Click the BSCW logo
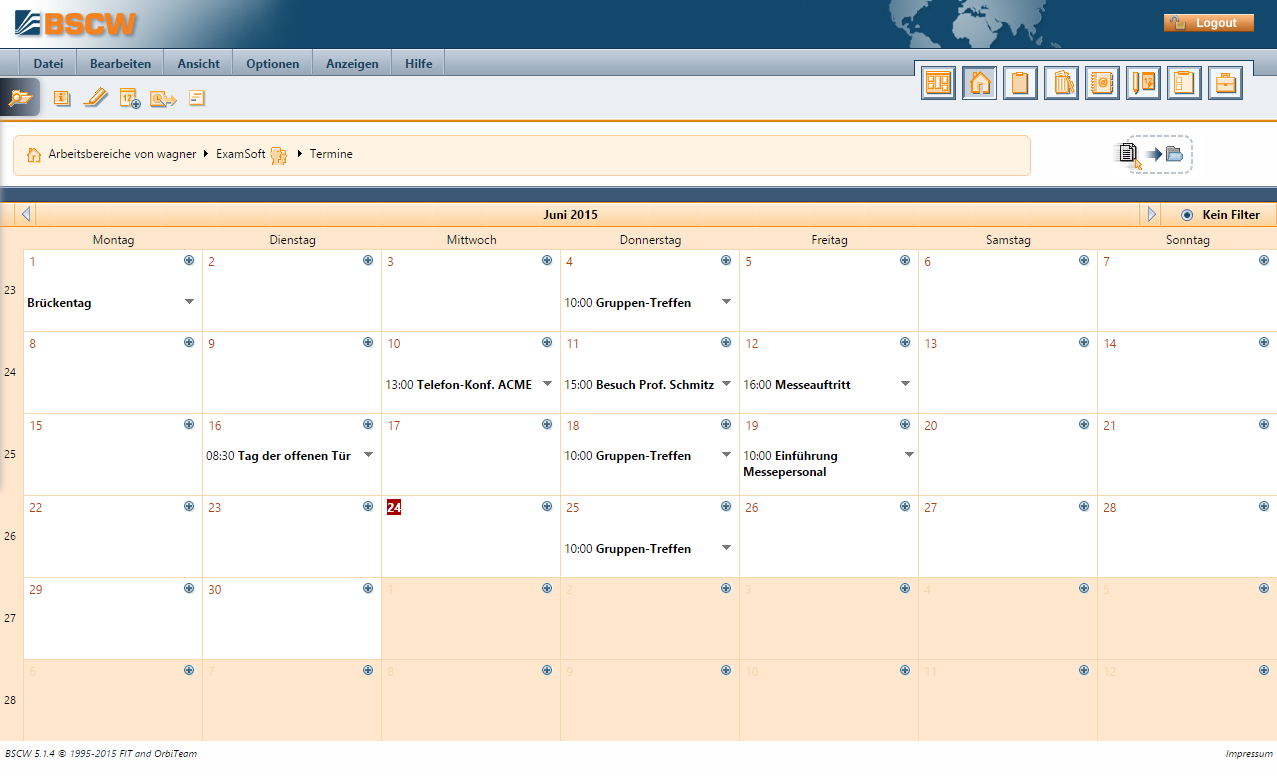Viewport: 1277px width, 776px height. pos(77,23)
